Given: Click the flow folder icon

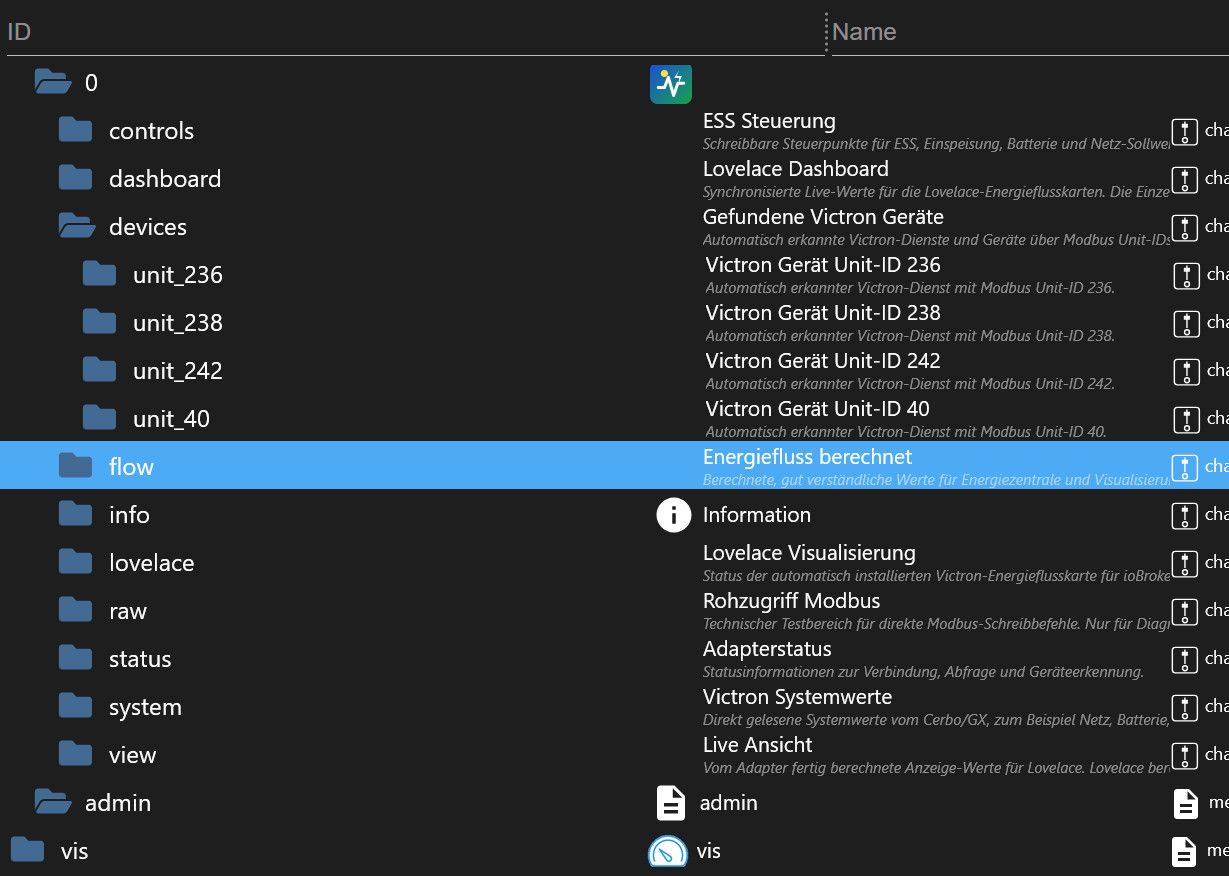Looking at the screenshot, I should point(75,466).
